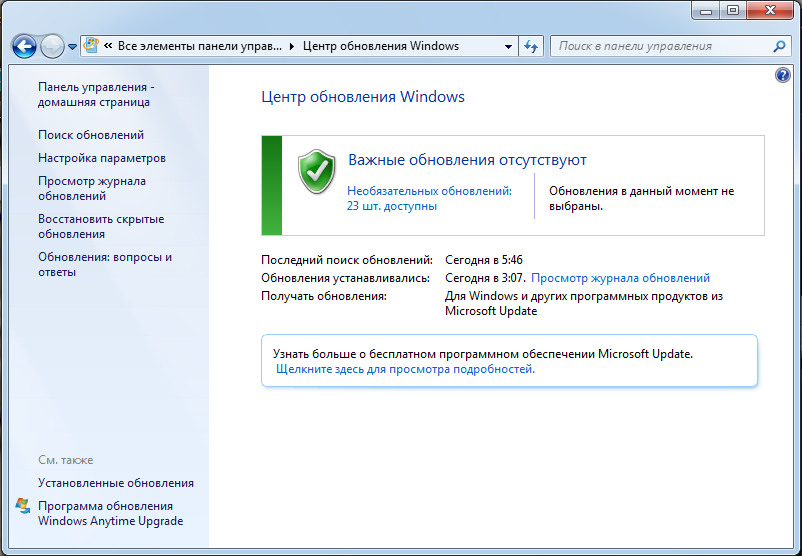Click 'Просмотр журнала обновлений' next to 3:07
Viewport: 802px width, 556px height.
(620, 278)
